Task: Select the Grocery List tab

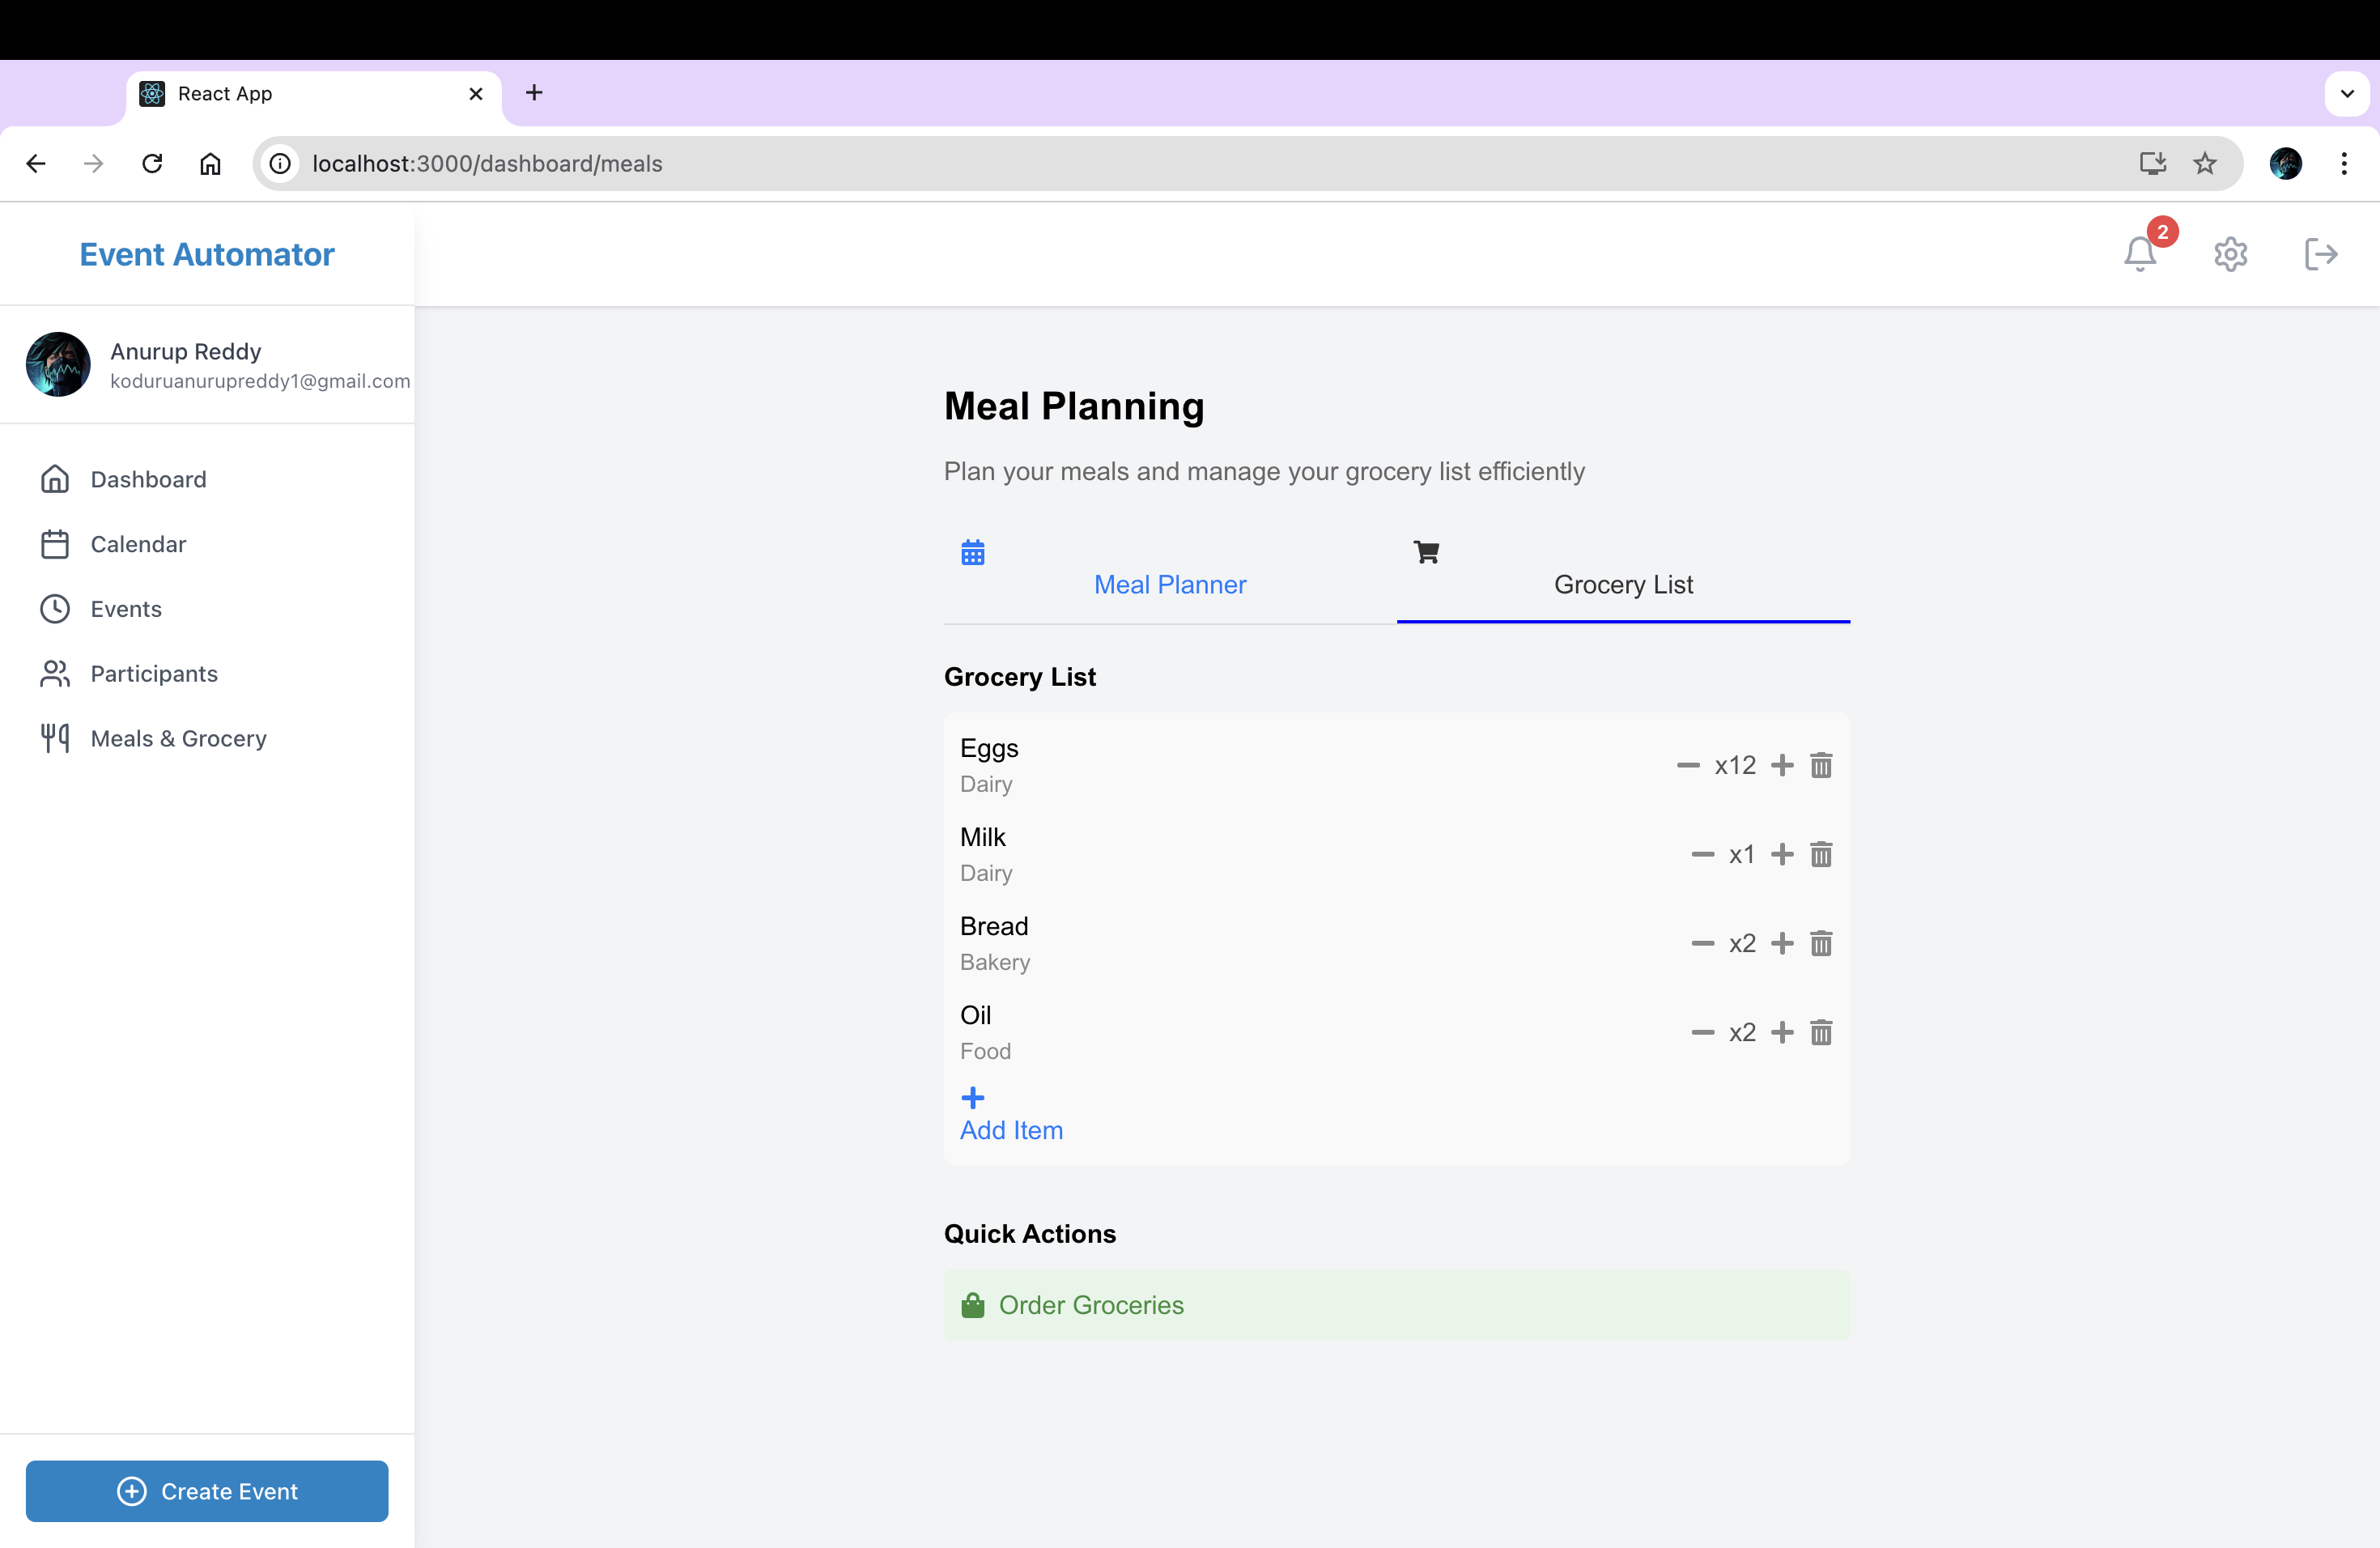Action: tap(1622, 583)
